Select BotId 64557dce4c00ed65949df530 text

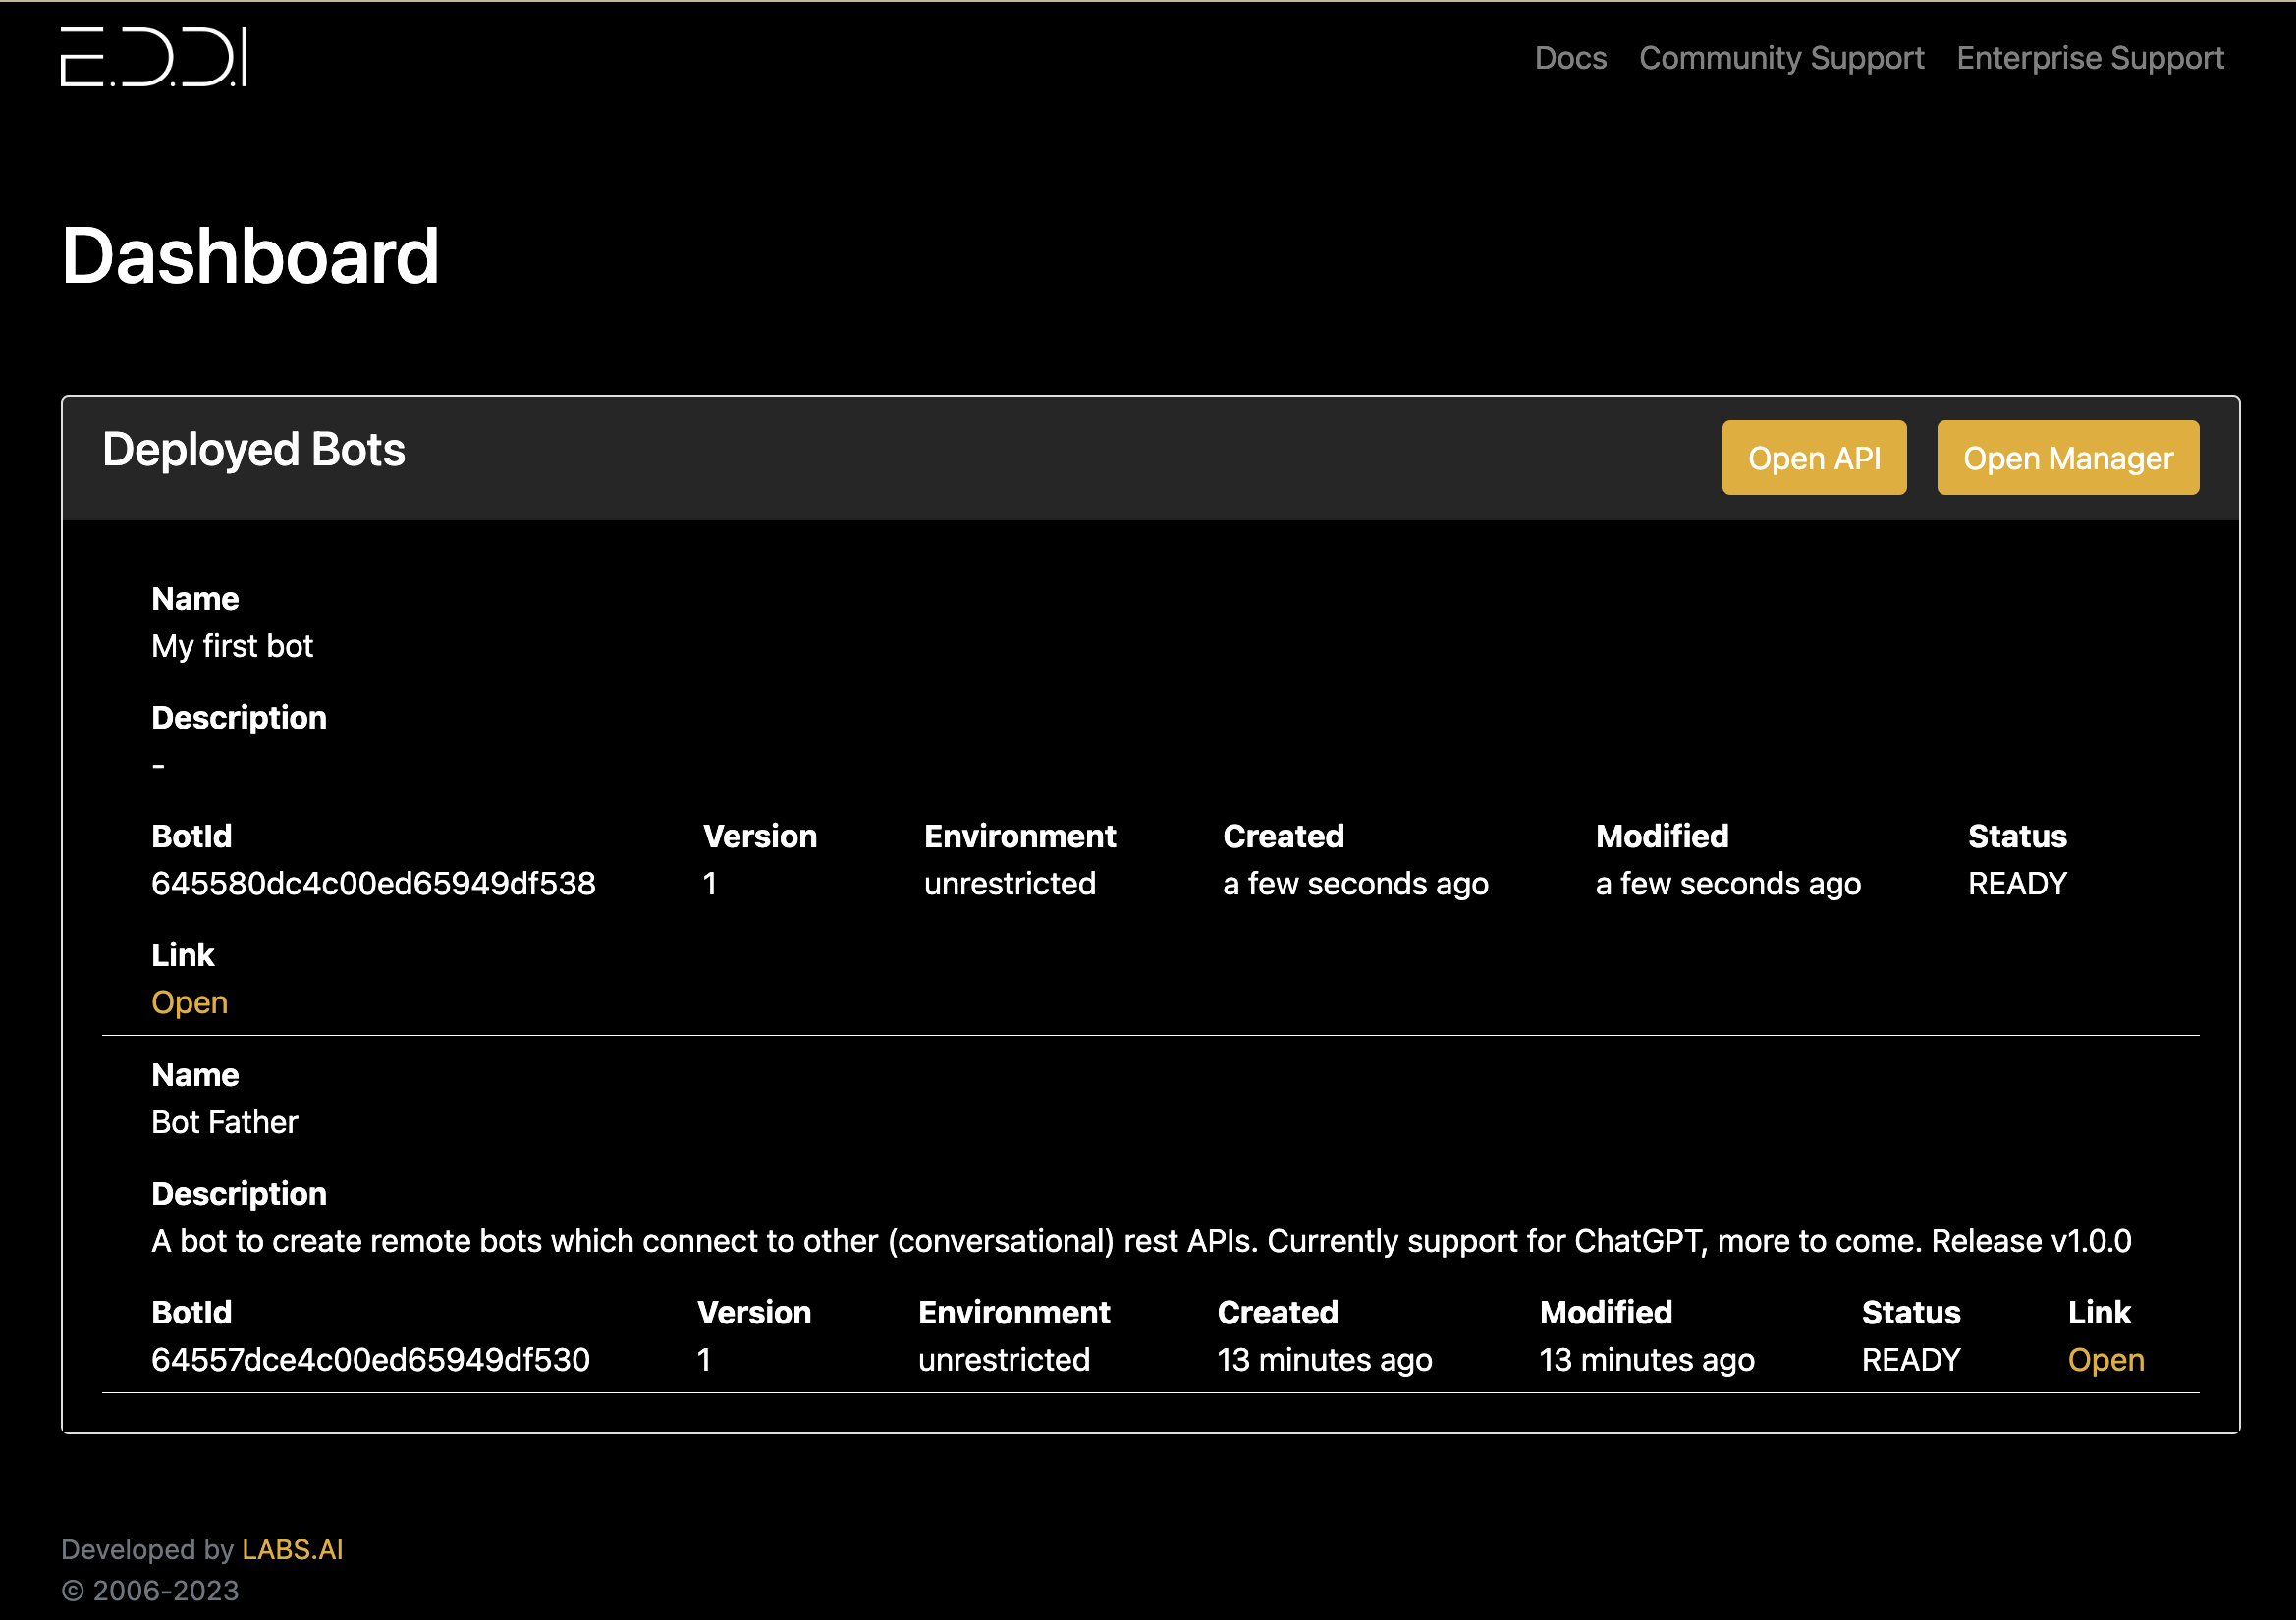(x=370, y=1359)
